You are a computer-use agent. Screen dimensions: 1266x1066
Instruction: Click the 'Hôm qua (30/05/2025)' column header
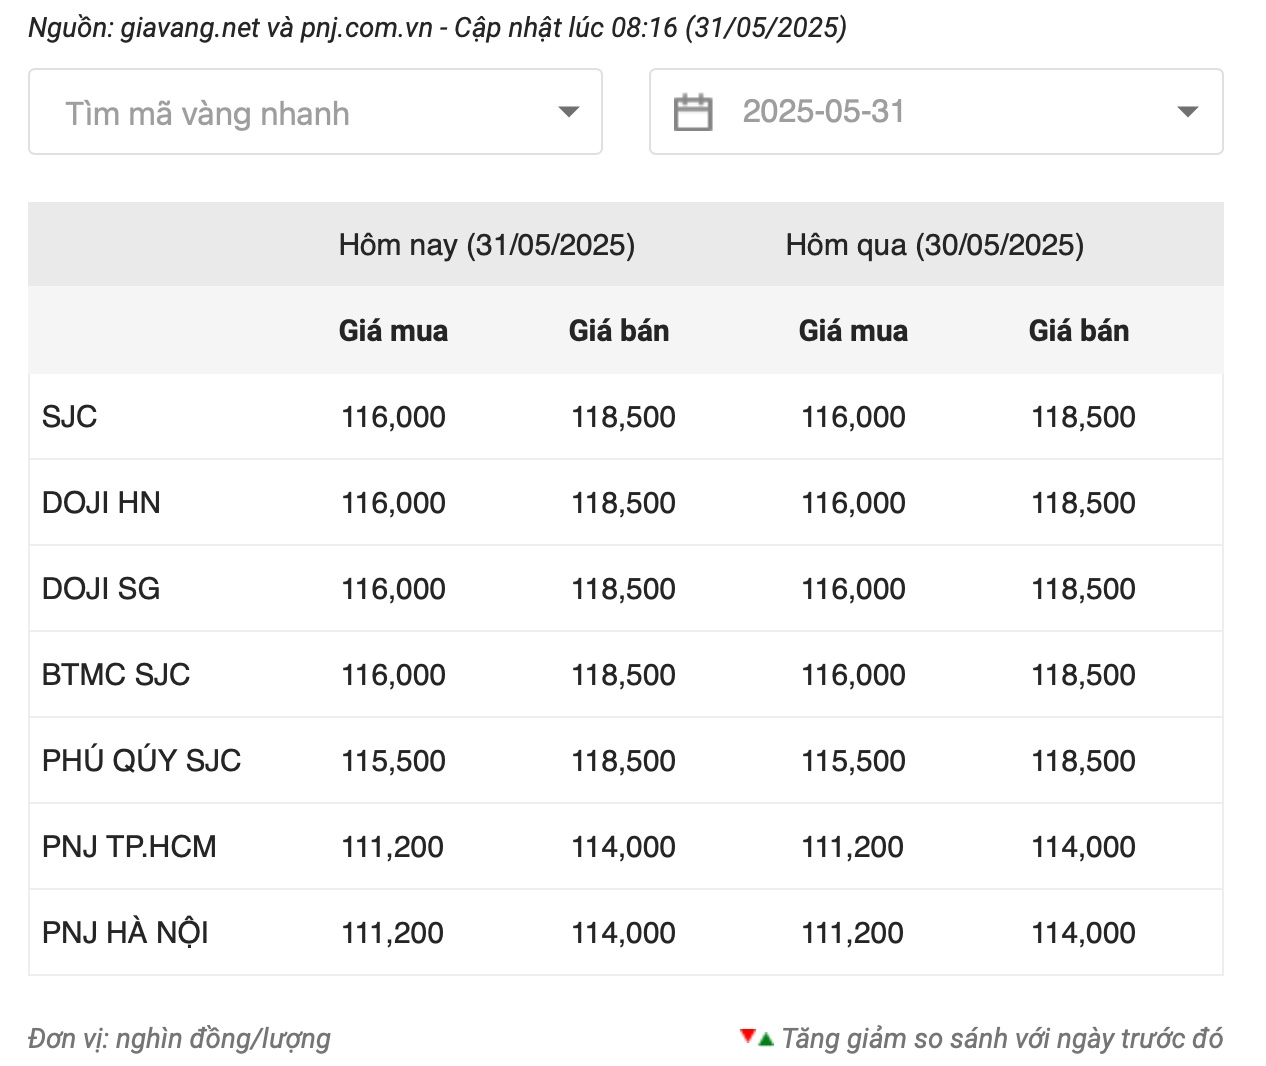(935, 245)
